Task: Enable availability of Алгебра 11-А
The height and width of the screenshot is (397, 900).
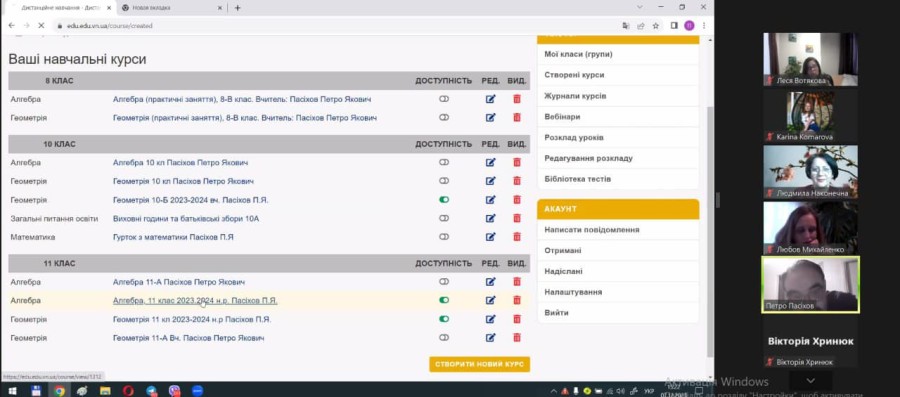Action: click(444, 282)
